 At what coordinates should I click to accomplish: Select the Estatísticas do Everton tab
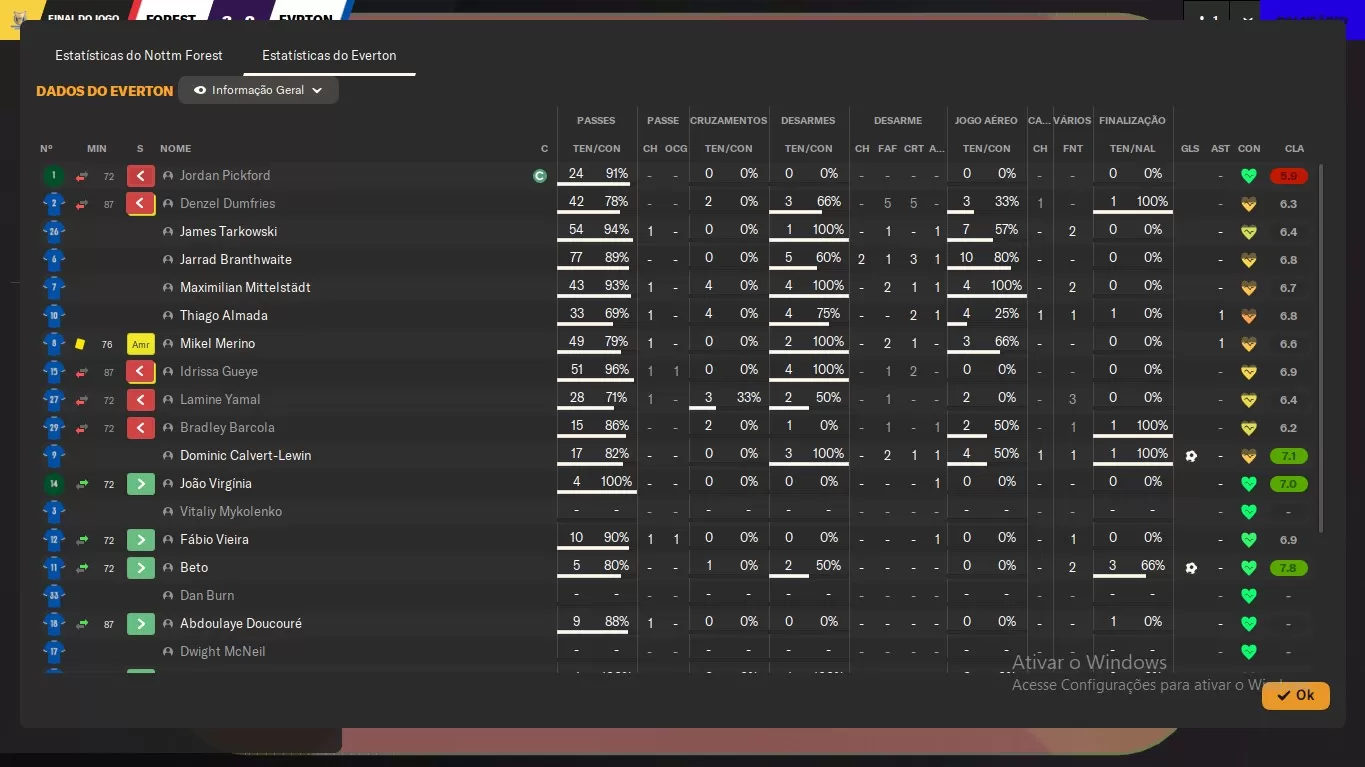(x=329, y=56)
